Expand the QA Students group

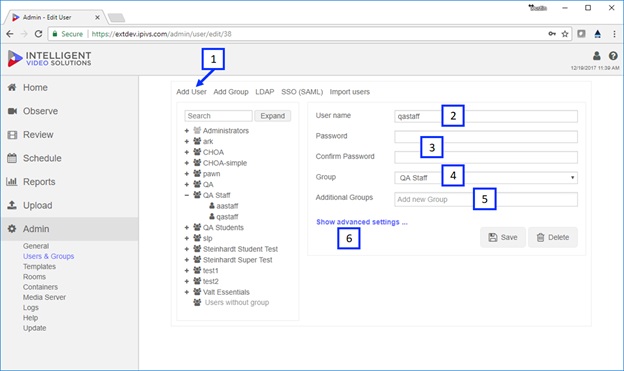coord(187,227)
